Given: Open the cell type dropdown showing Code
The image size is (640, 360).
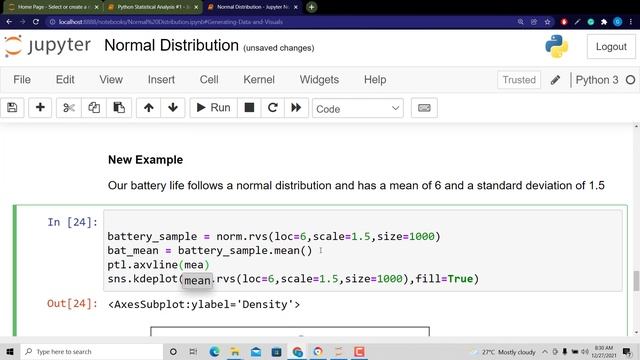Looking at the screenshot, I should [x=358, y=109].
